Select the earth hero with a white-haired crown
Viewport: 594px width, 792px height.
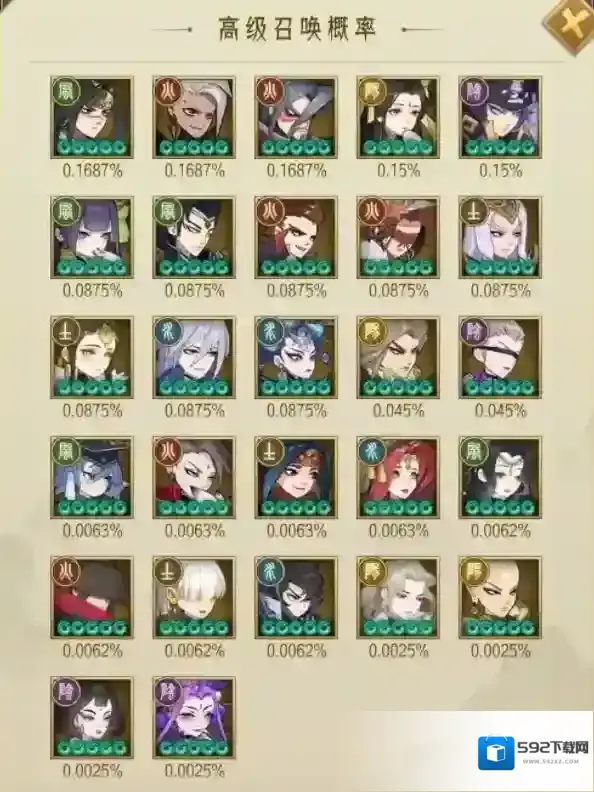(x=500, y=237)
